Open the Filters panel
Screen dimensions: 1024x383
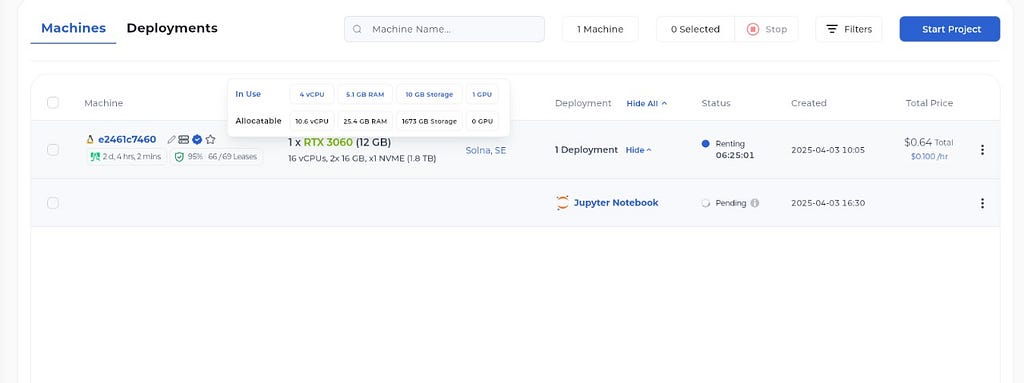click(848, 29)
